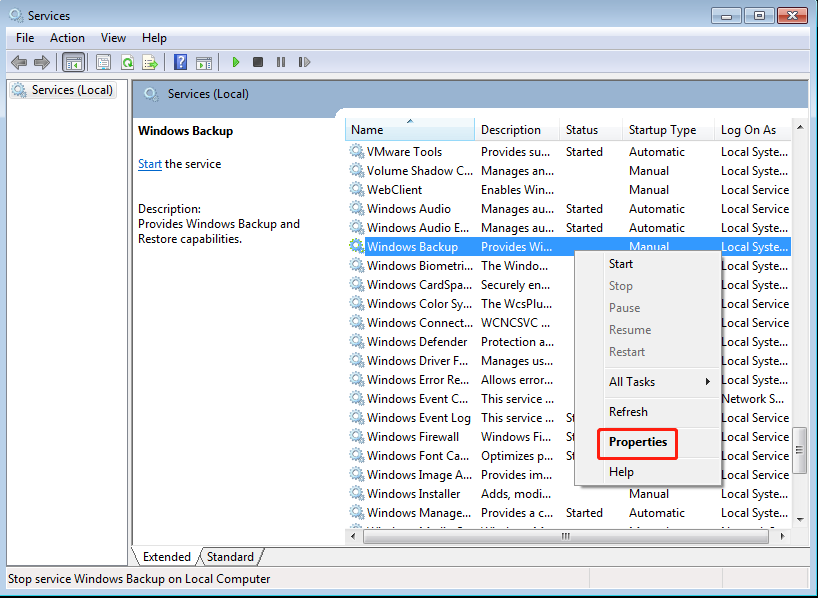Click Show/Hide Action Pane toolbar icon
Screen dimensions: 818x598
coord(204,63)
